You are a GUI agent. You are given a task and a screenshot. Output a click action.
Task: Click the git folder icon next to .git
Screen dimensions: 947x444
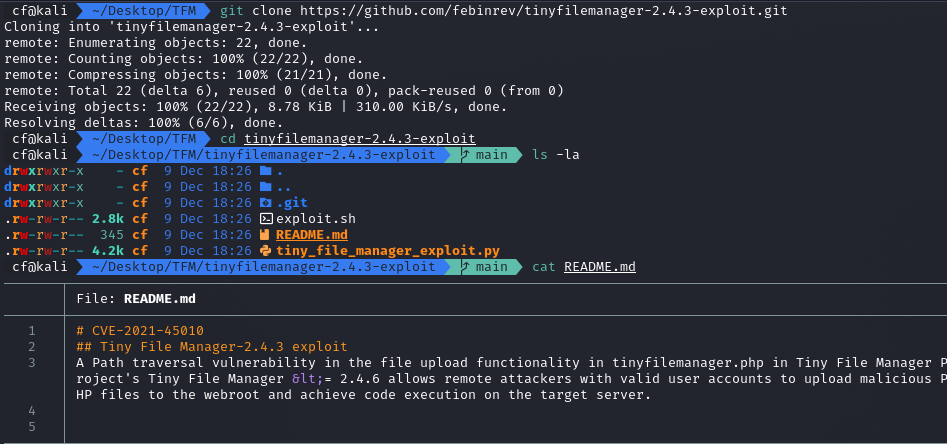click(265, 202)
